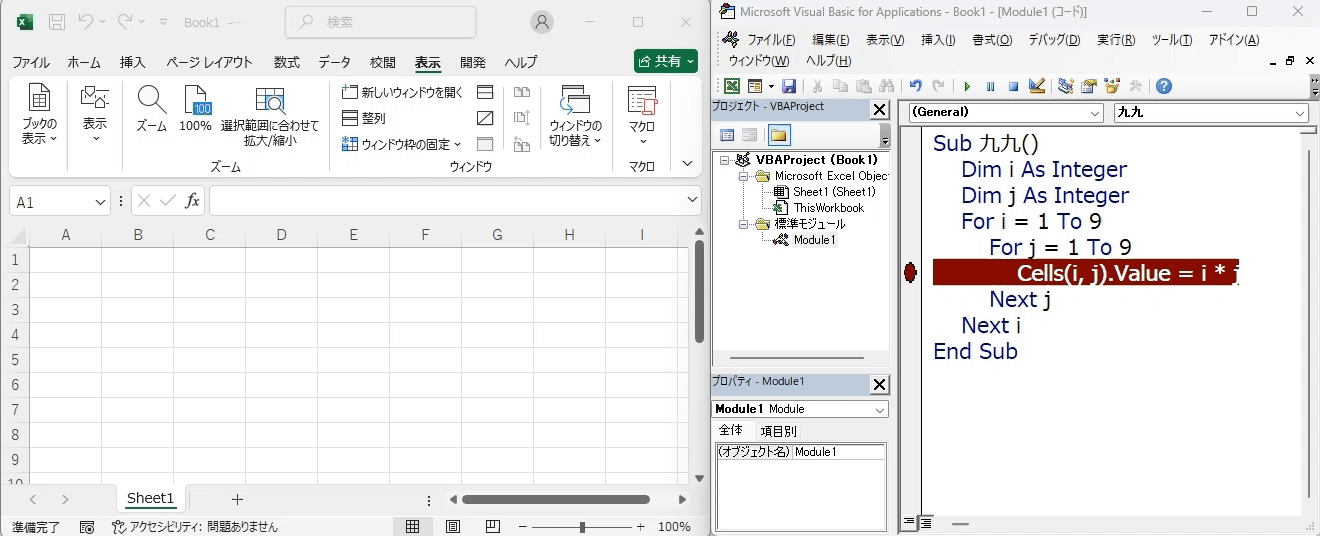Open the ファイル tab in Excel

(31, 62)
